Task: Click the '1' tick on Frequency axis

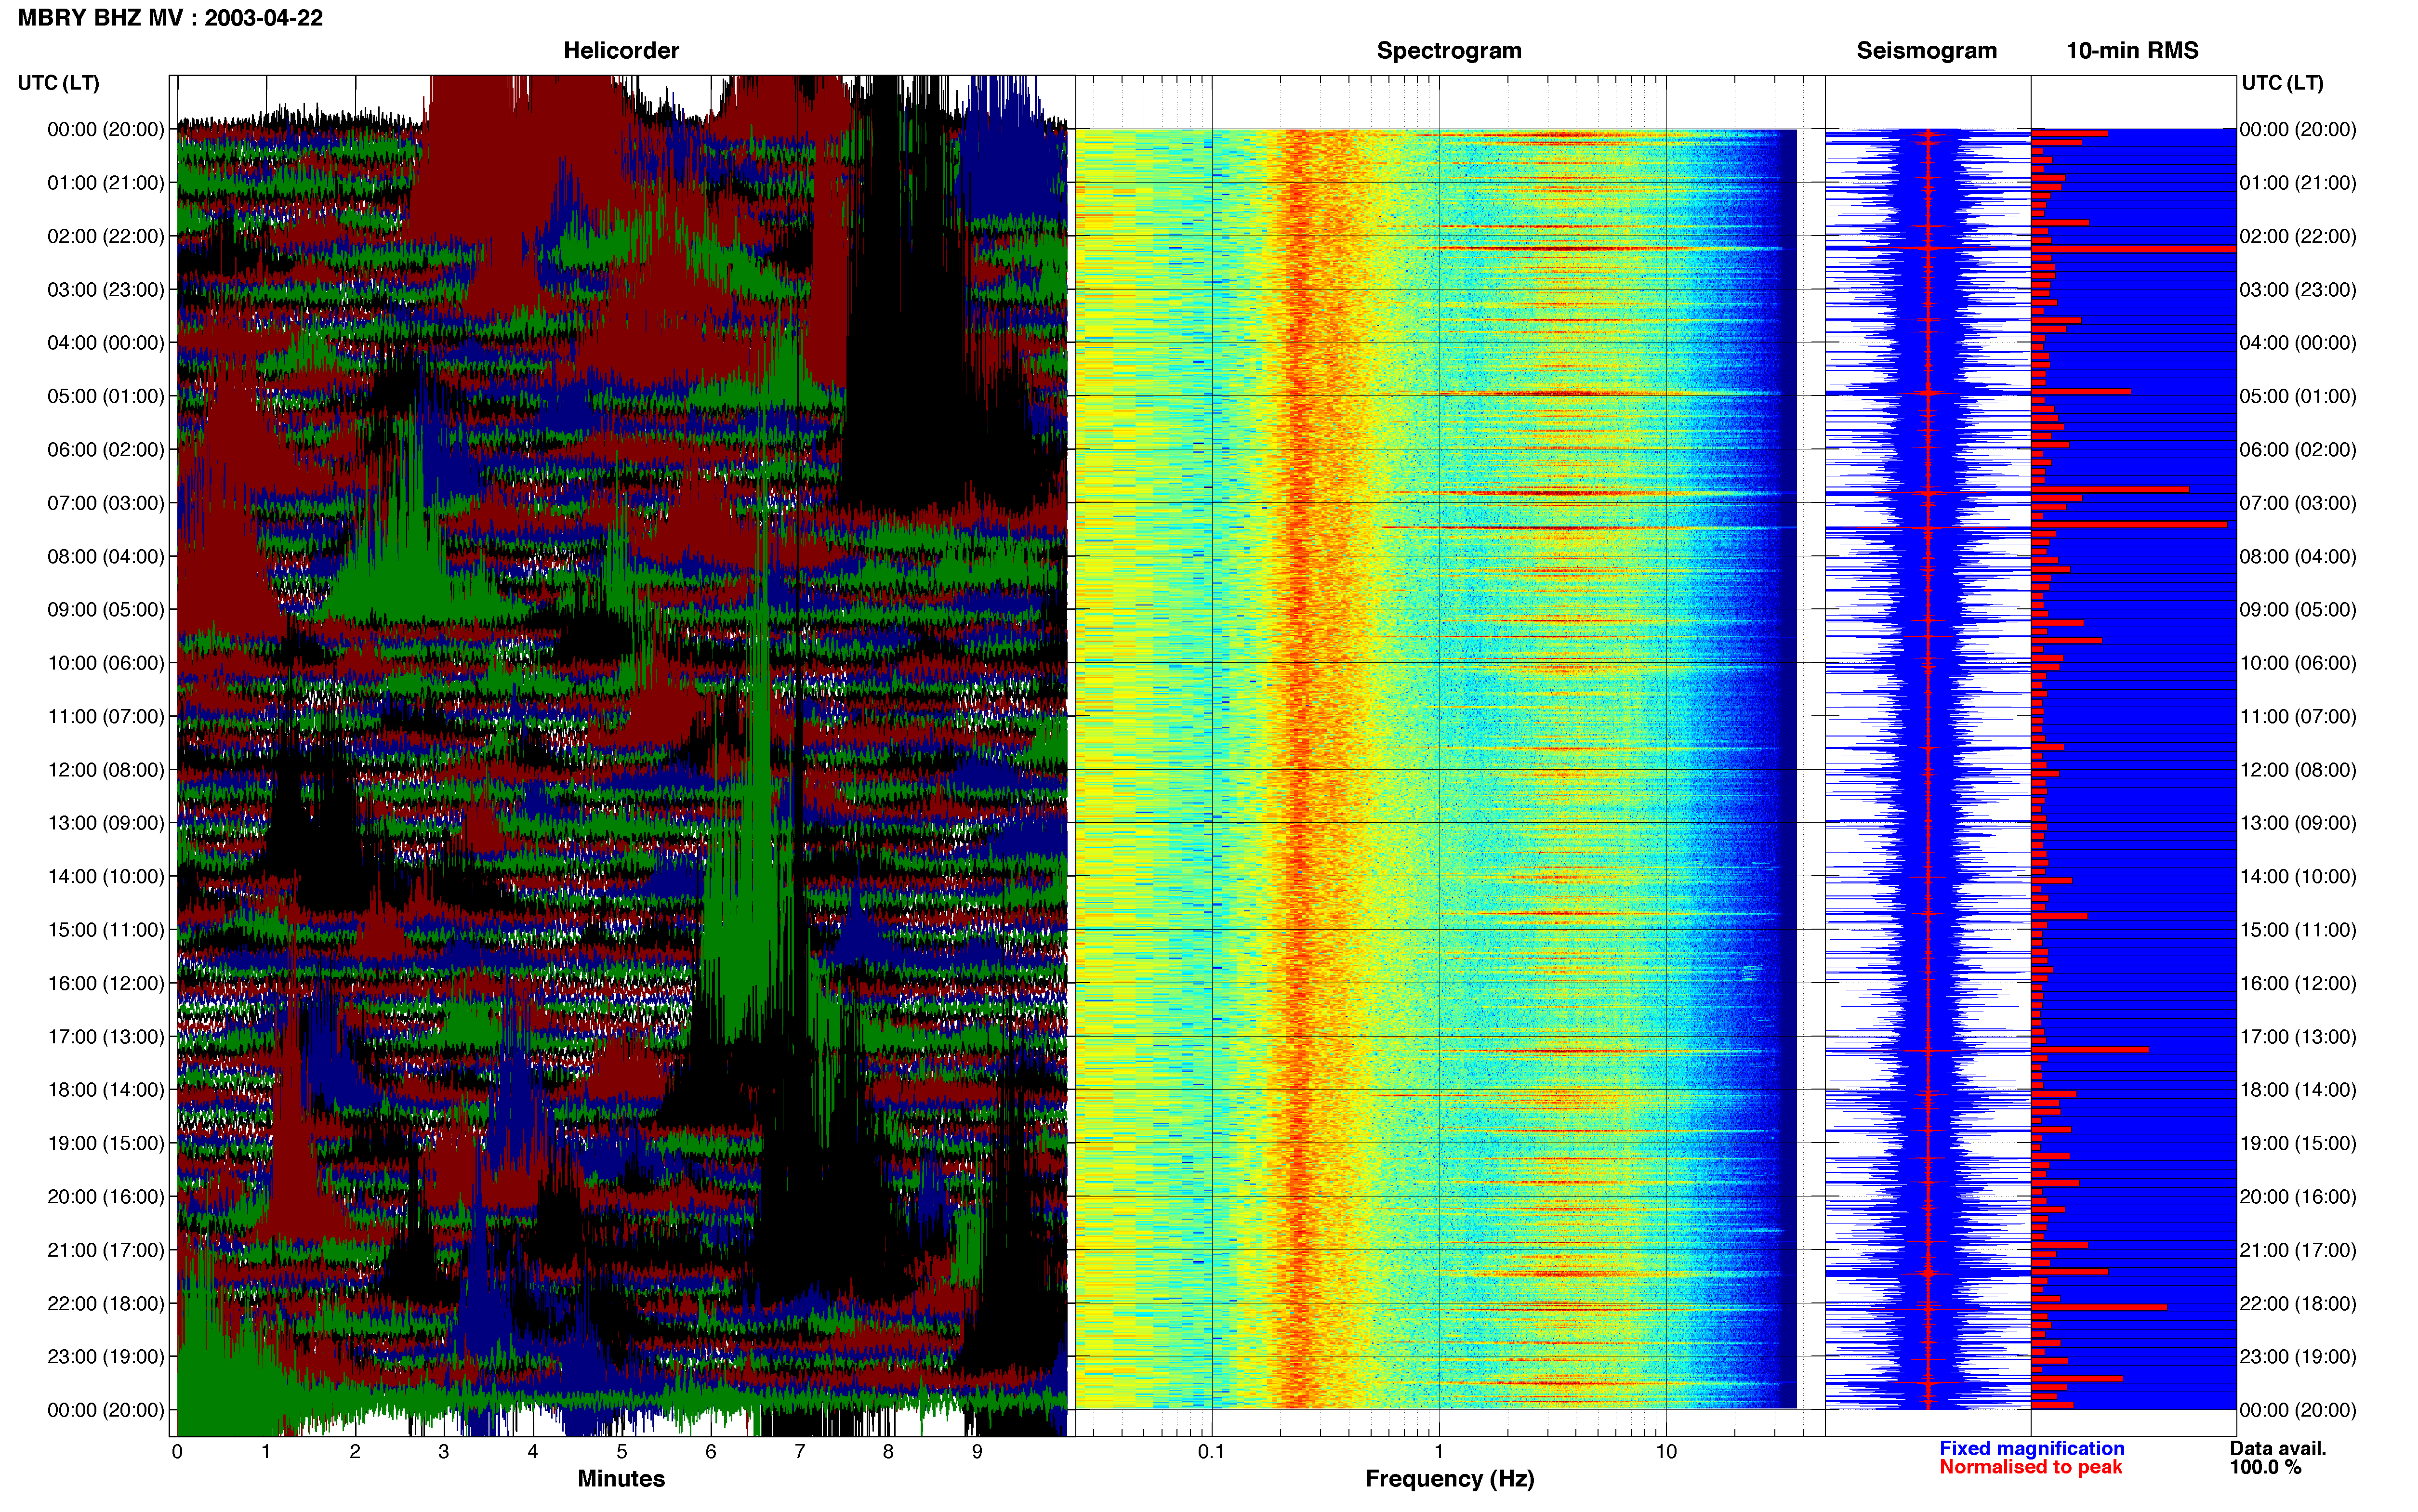Action: pyautogui.click(x=1439, y=1452)
